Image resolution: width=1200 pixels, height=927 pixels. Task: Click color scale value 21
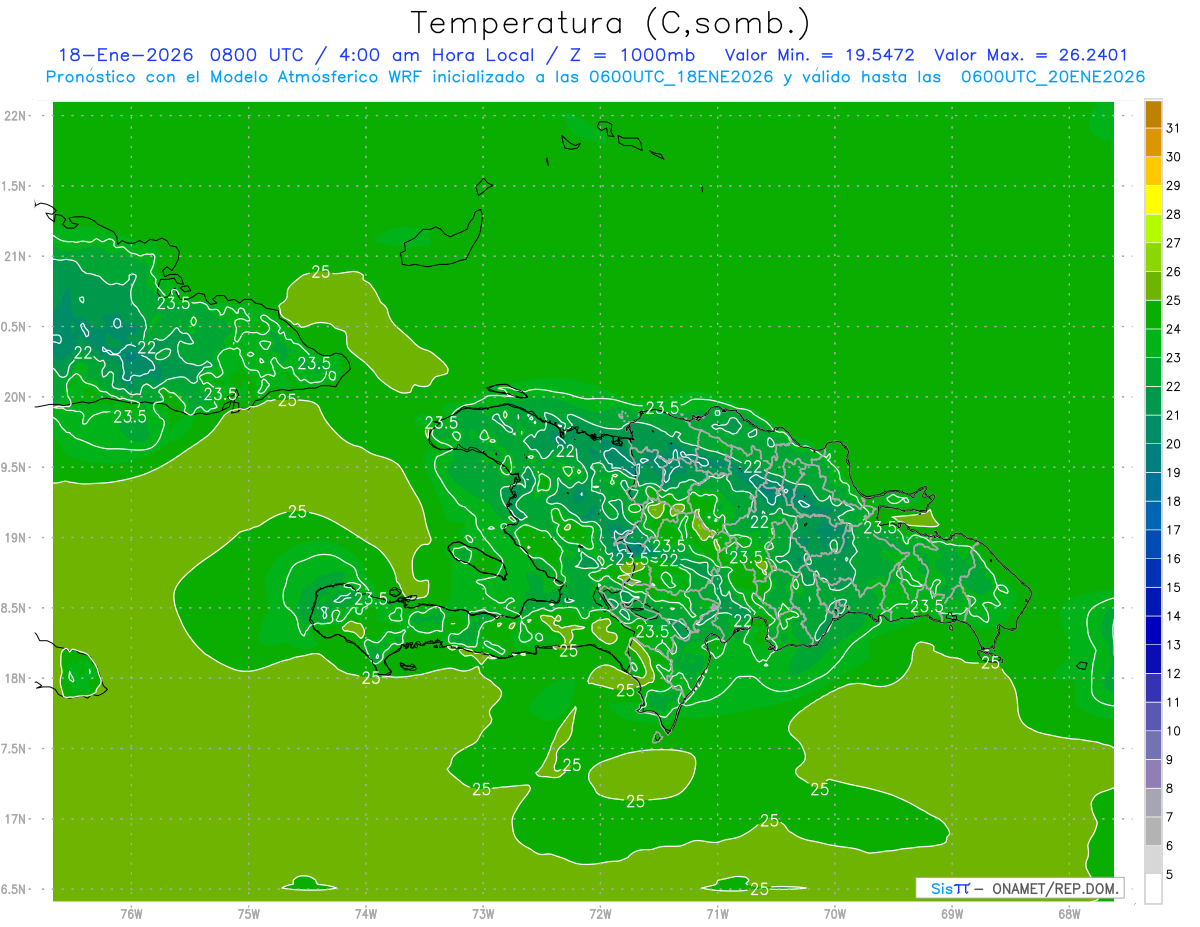point(1174,415)
